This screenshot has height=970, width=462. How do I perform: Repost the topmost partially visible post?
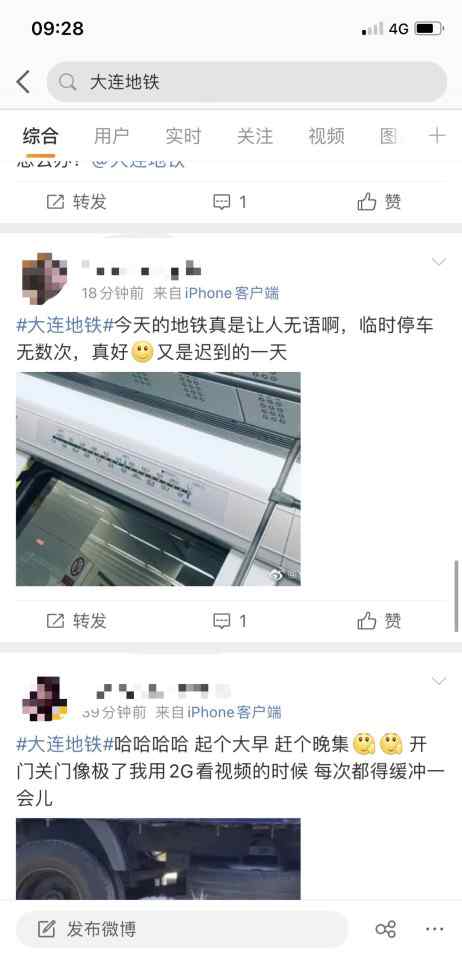point(77,202)
